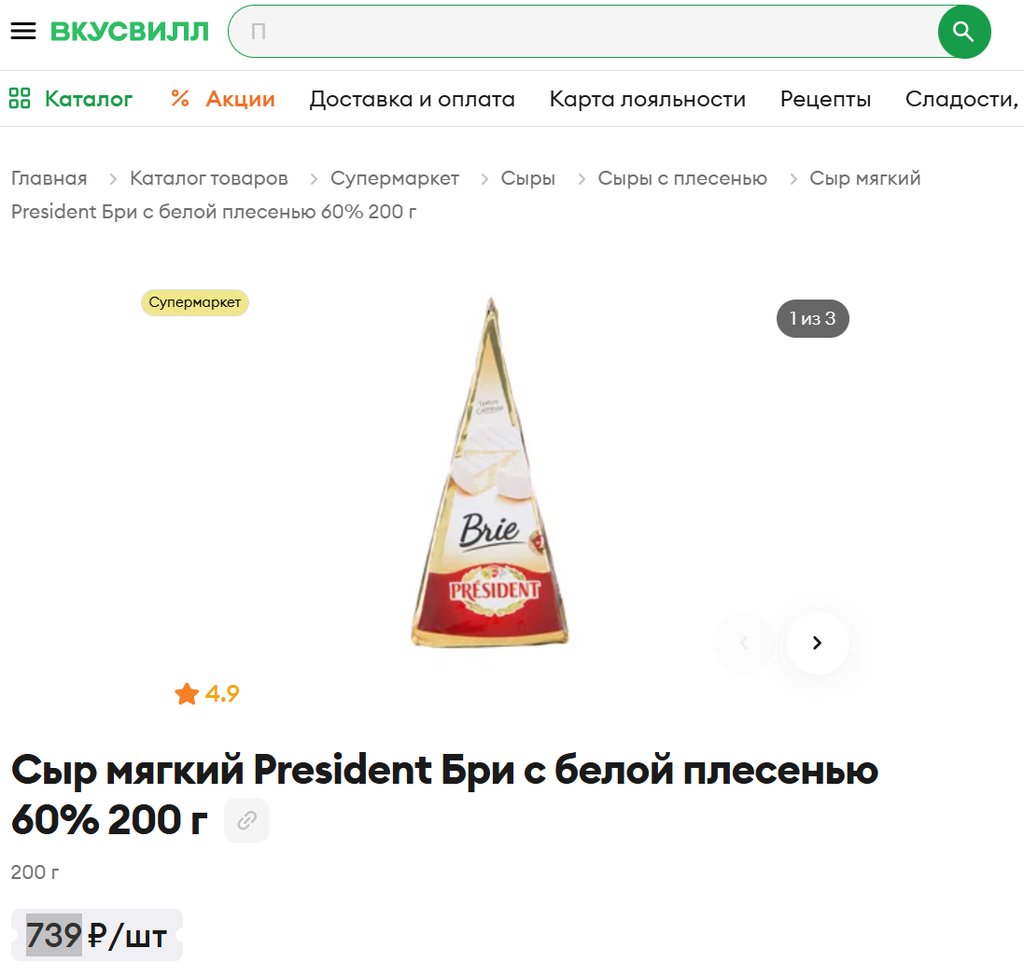The height and width of the screenshot is (976, 1024).
Task: Open the hamburger menu
Action: pyautogui.click(x=24, y=31)
